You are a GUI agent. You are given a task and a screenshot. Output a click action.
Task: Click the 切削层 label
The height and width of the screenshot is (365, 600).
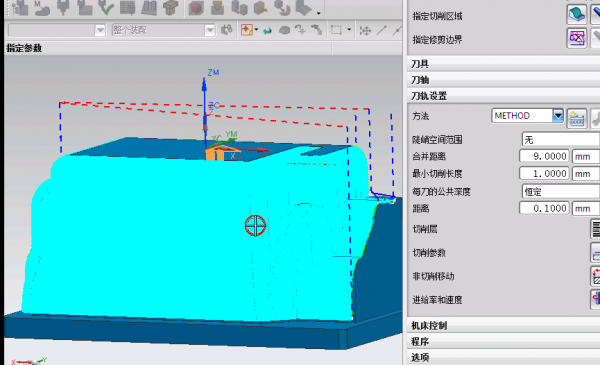[425, 229]
